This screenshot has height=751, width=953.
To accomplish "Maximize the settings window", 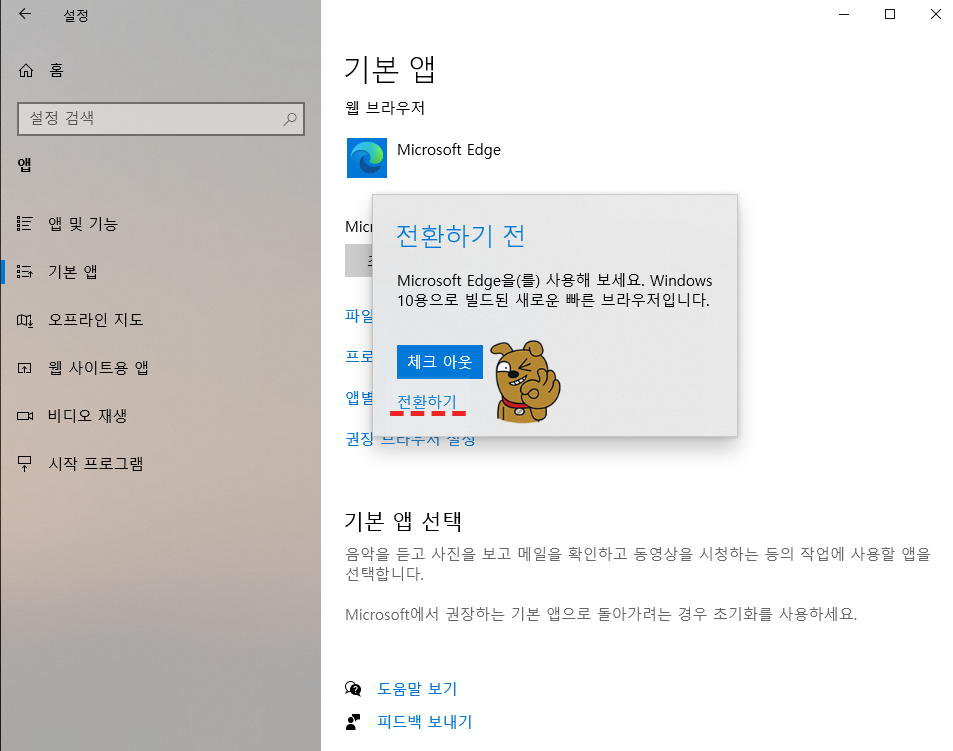I will click(x=890, y=14).
